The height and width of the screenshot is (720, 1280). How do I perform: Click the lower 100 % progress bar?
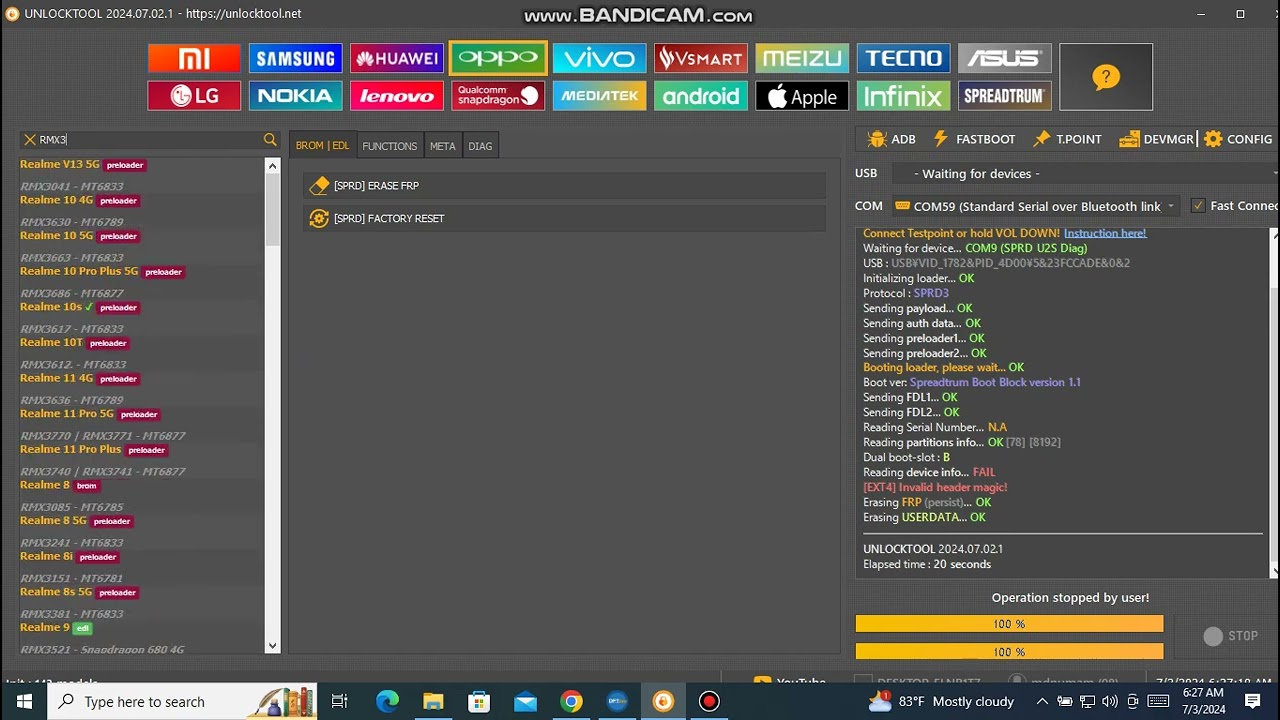click(1009, 652)
